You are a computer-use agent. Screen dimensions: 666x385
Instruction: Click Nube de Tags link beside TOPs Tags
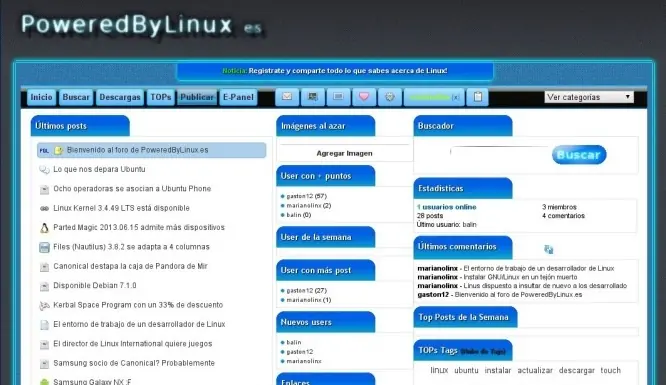point(483,351)
